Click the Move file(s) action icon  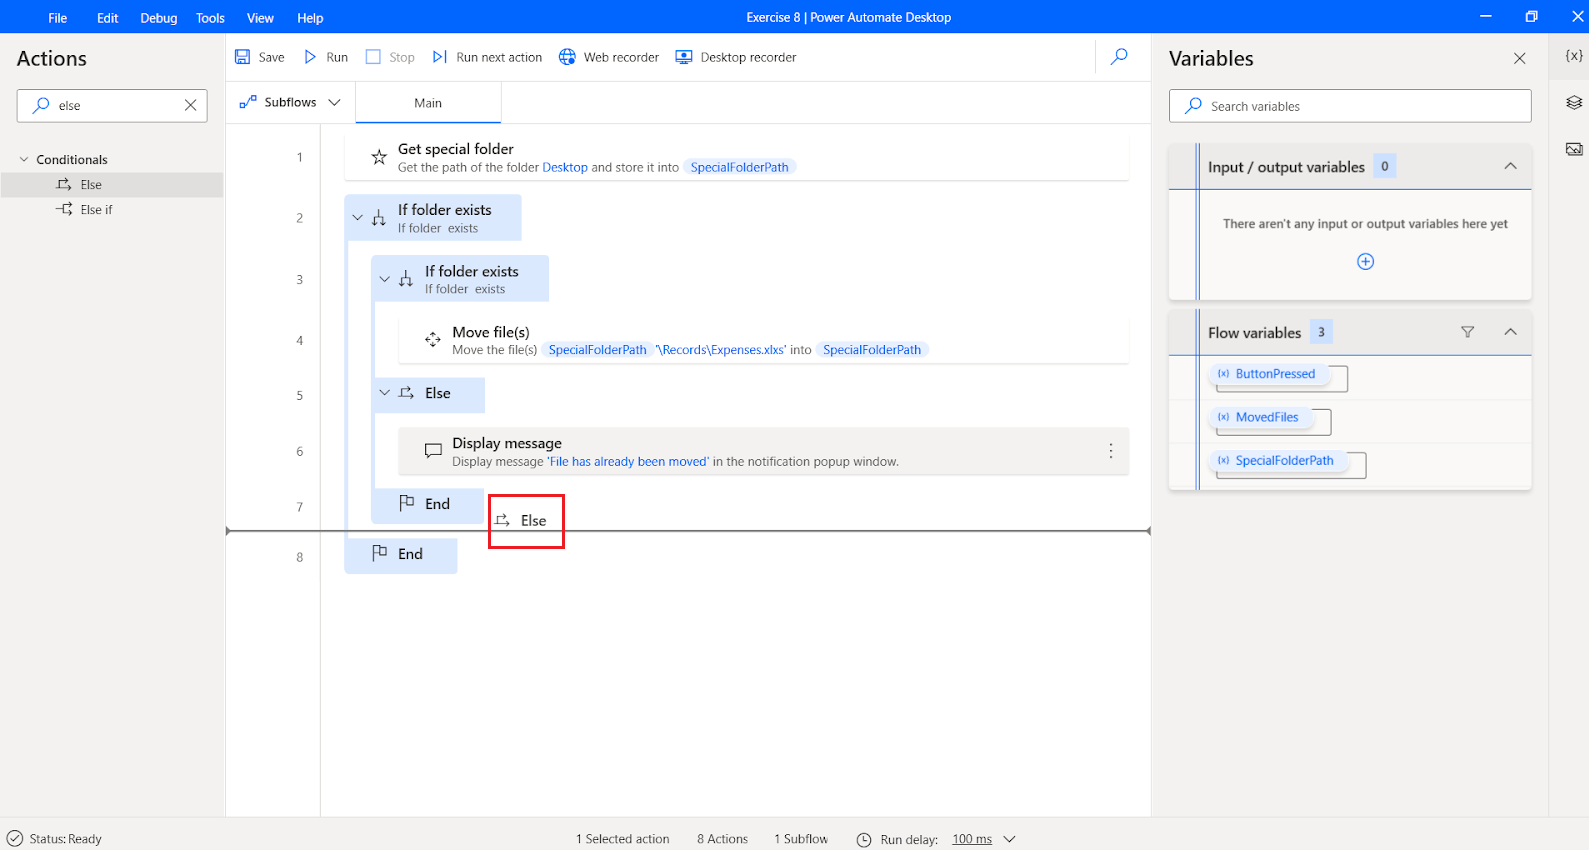tap(433, 340)
